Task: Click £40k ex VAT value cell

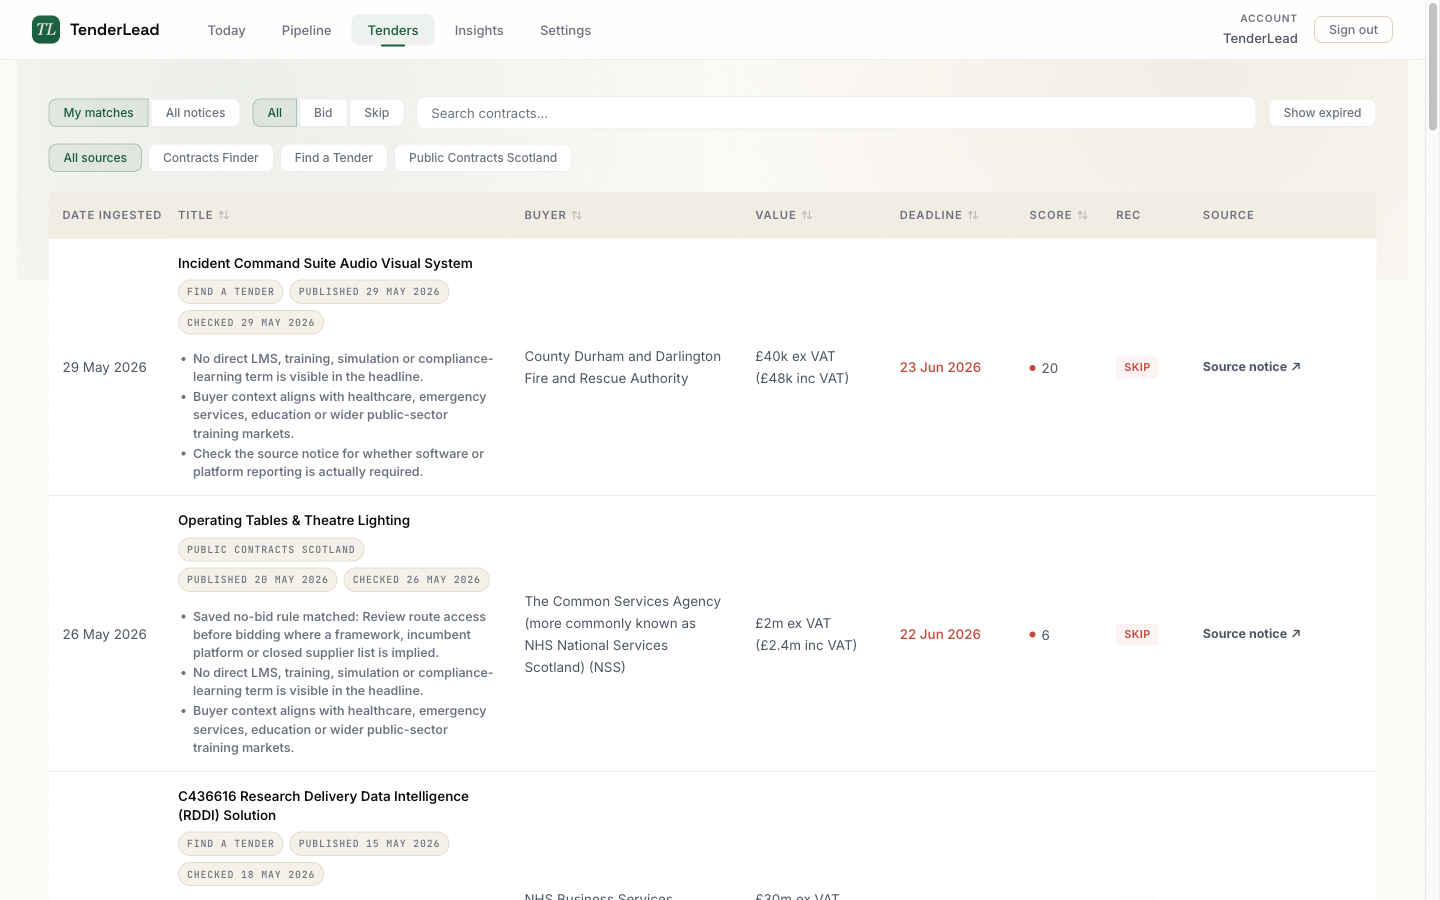Action: coord(802,367)
